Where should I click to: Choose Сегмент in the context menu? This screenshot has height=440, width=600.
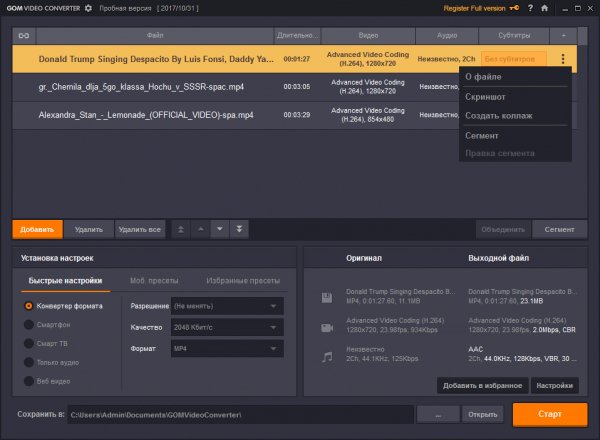click(x=515, y=136)
